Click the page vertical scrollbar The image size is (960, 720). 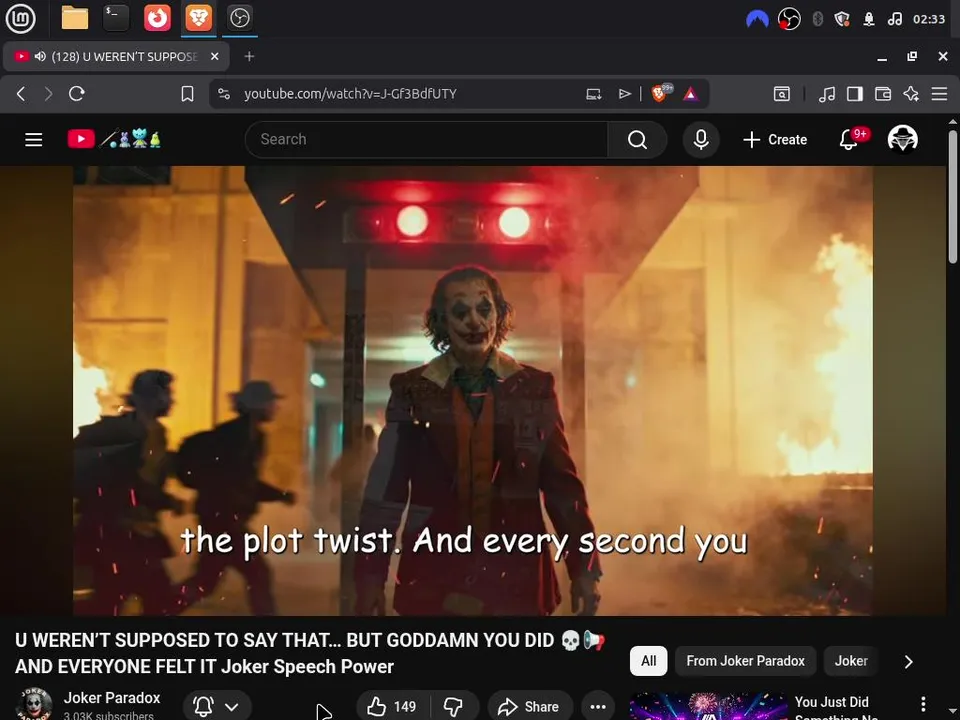click(953, 196)
